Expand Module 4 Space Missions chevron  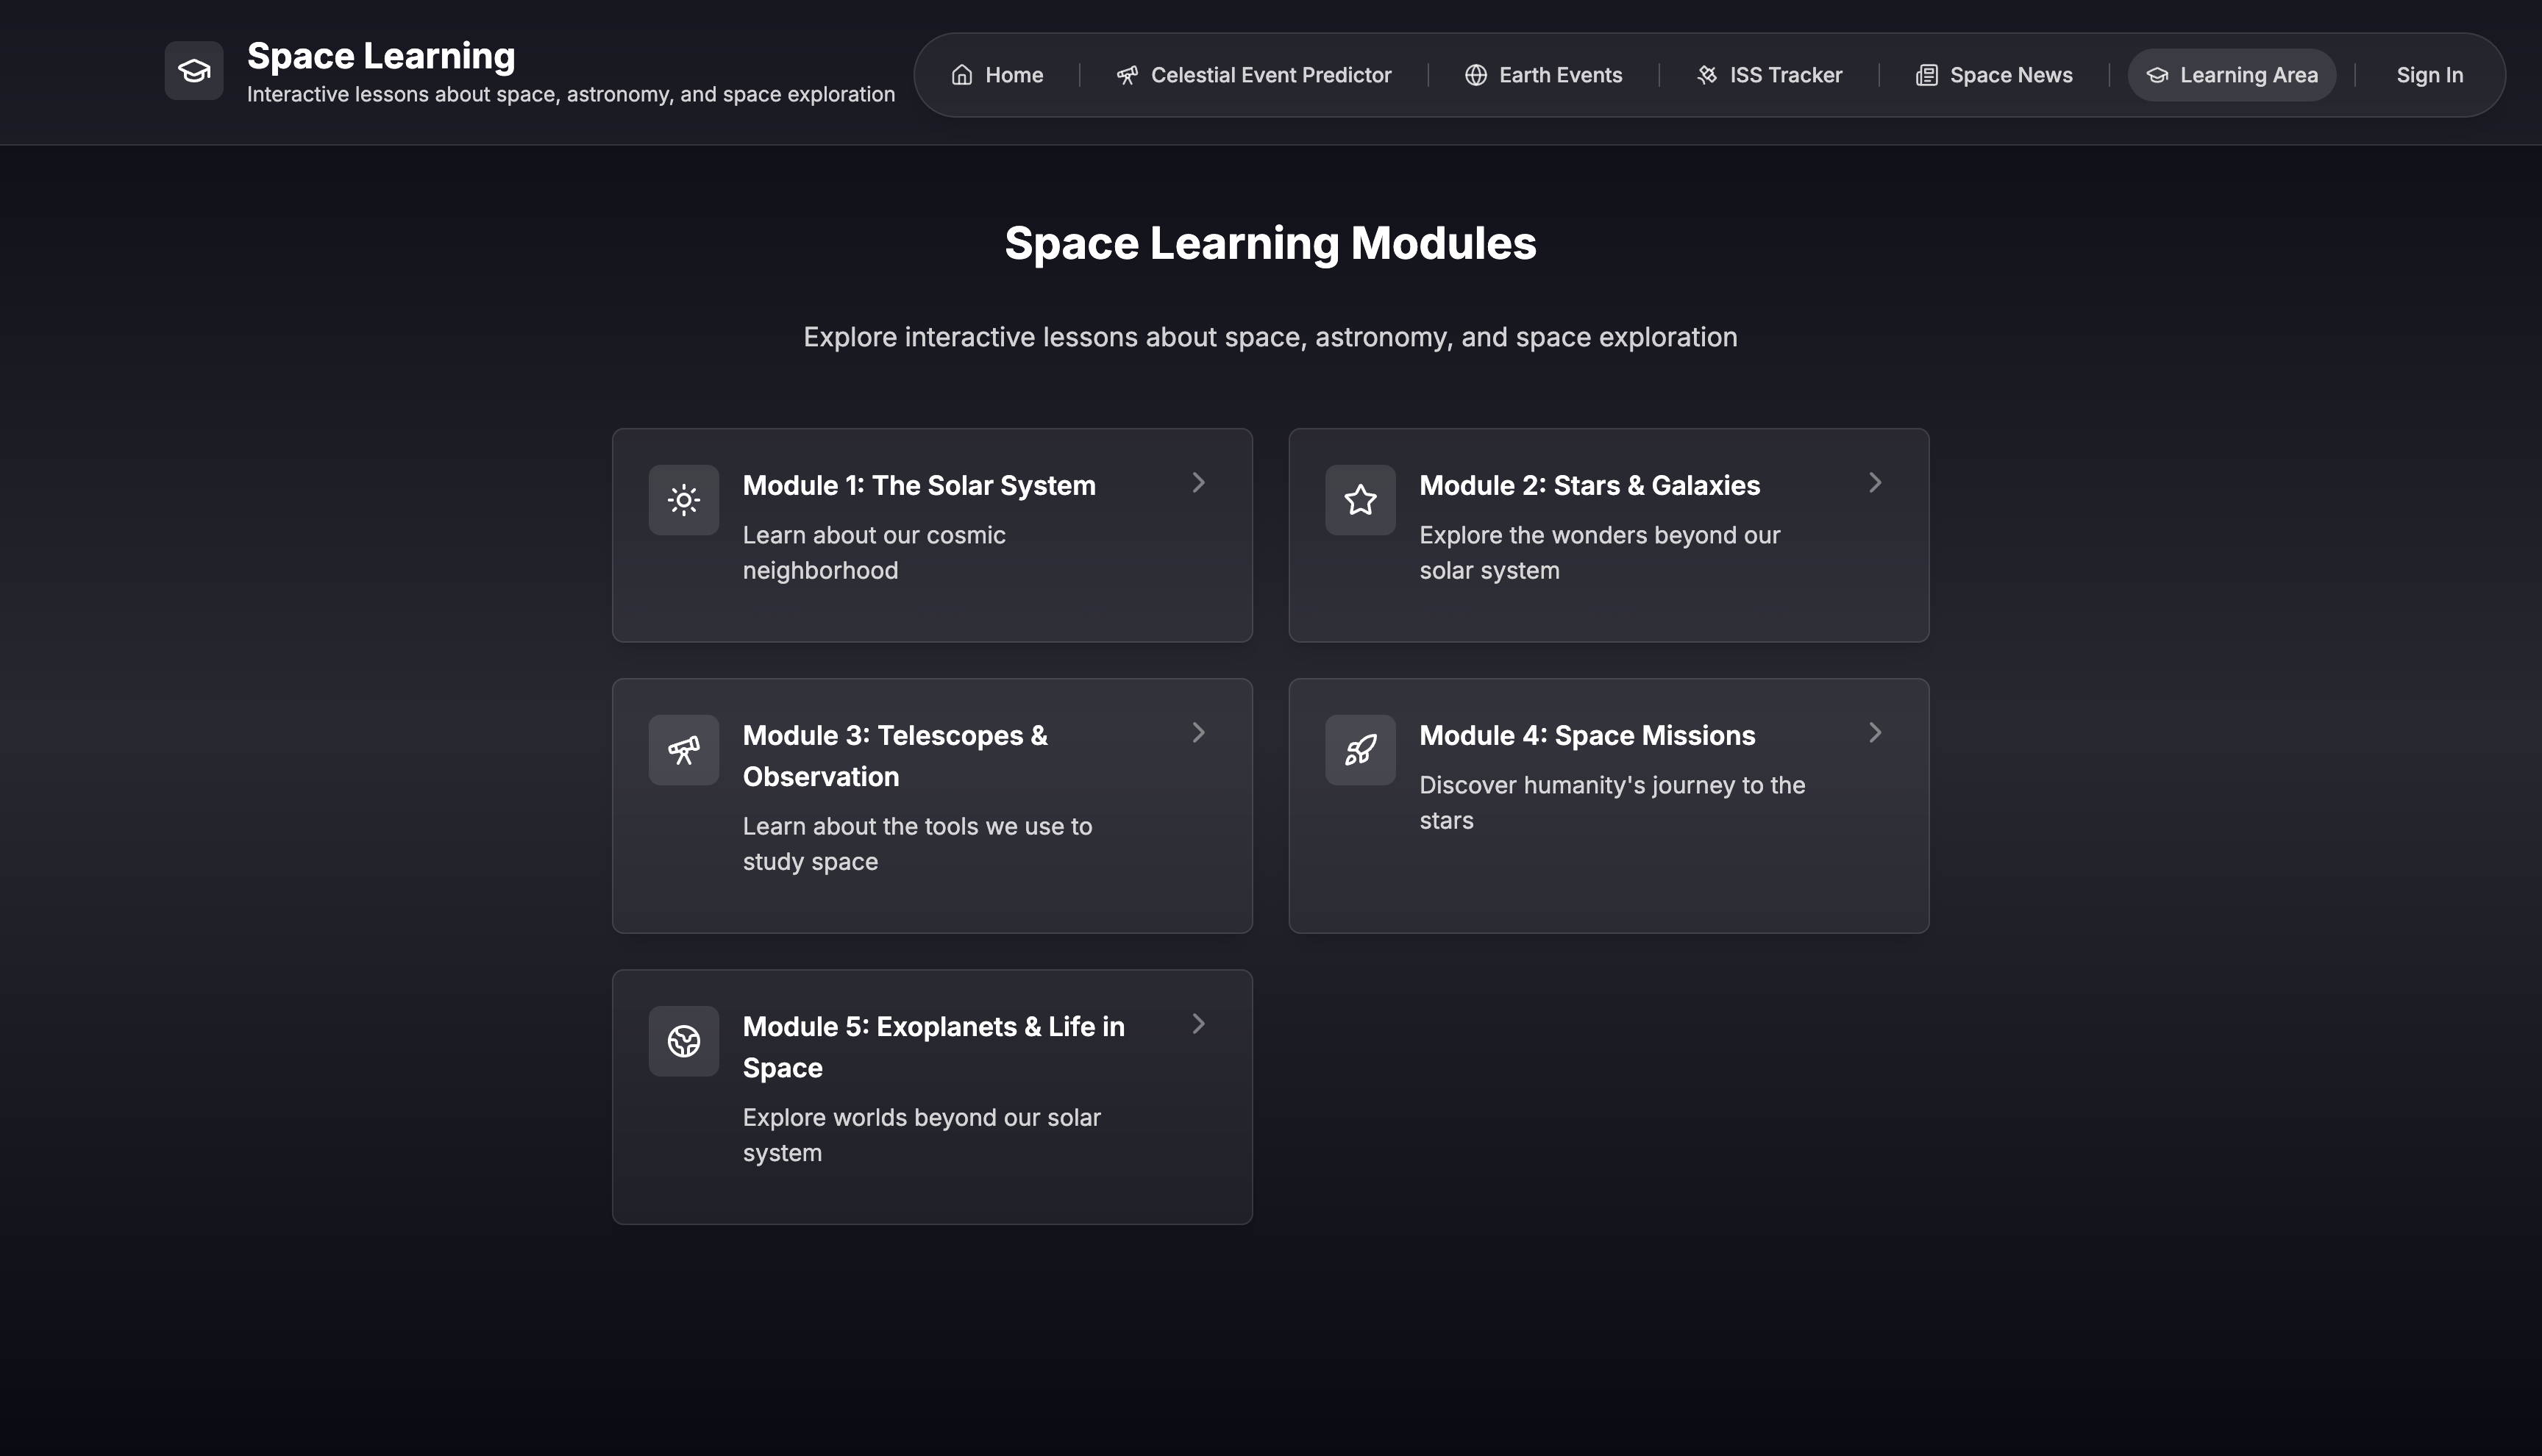1875,733
